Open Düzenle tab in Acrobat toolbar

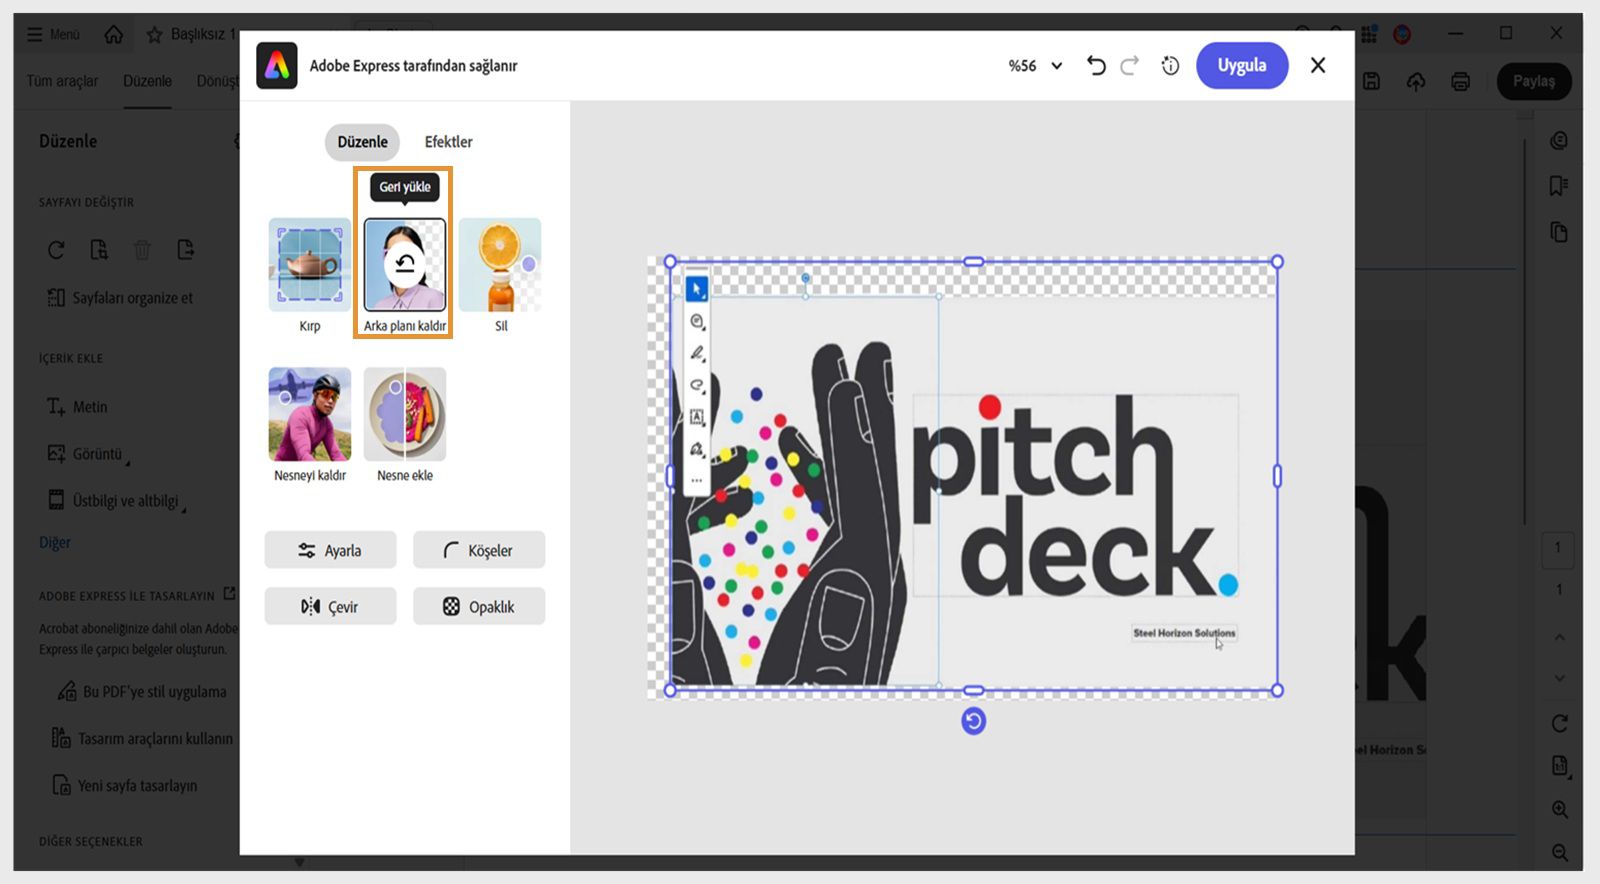(x=147, y=81)
